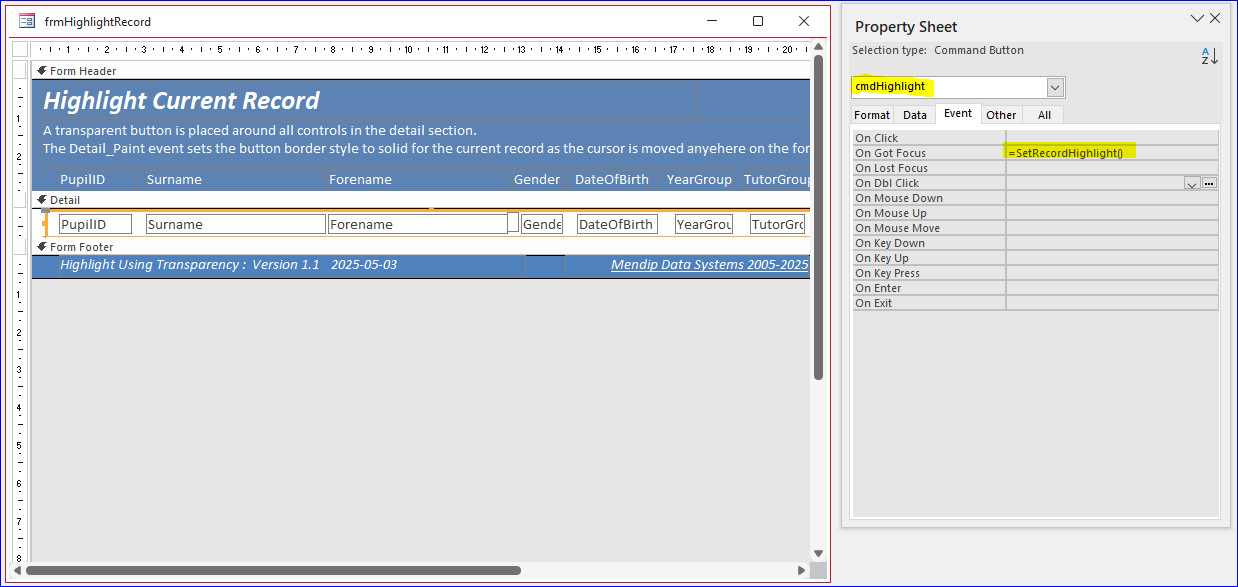1238x587 pixels.
Task: Select the Surname text box in Detail
Action: (x=235, y=224)
